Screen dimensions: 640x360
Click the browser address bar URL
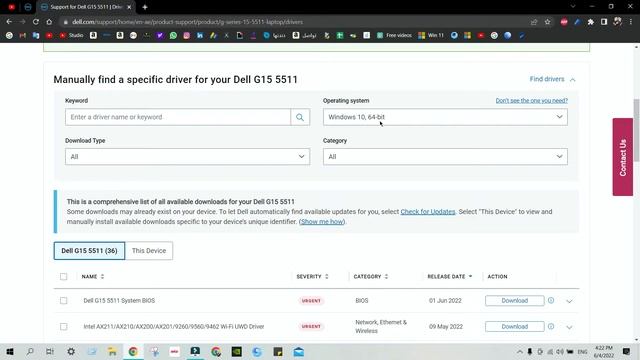pyautogui.click(x=187, y=22)
